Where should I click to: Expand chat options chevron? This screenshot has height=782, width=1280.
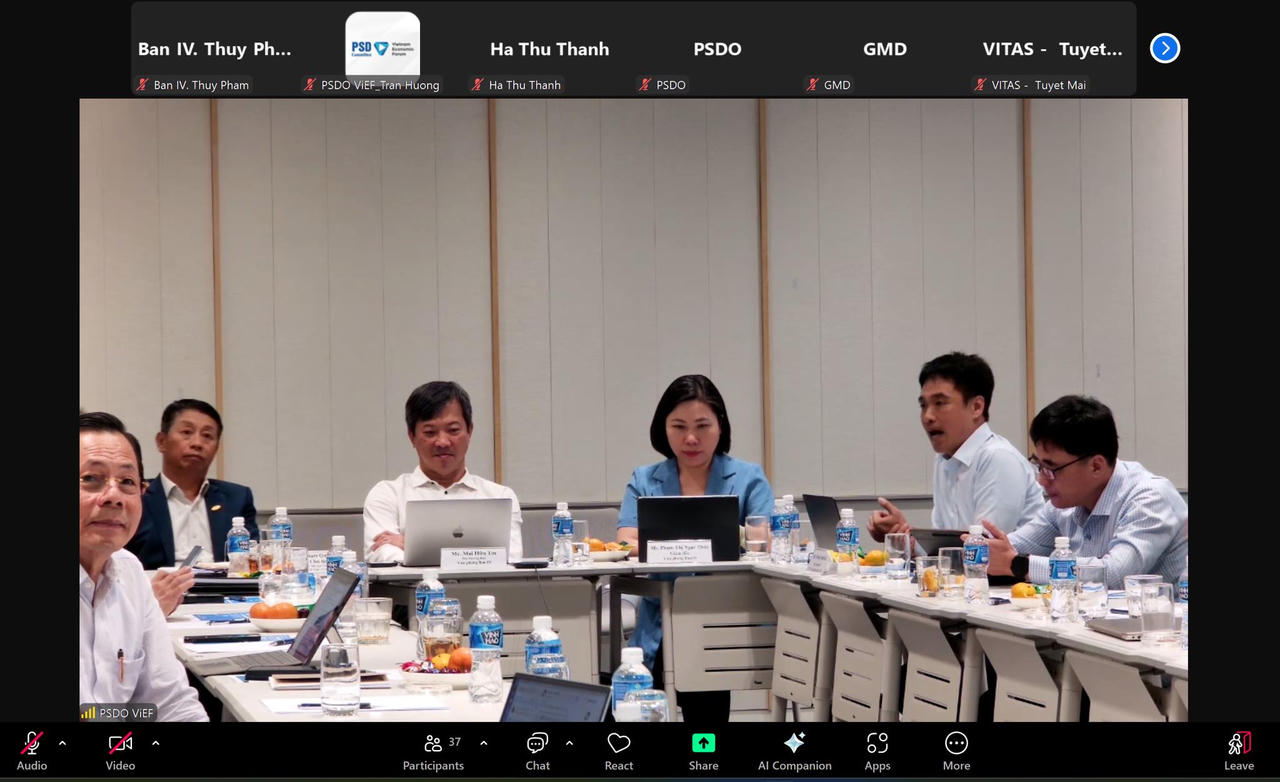pos(569,743)
